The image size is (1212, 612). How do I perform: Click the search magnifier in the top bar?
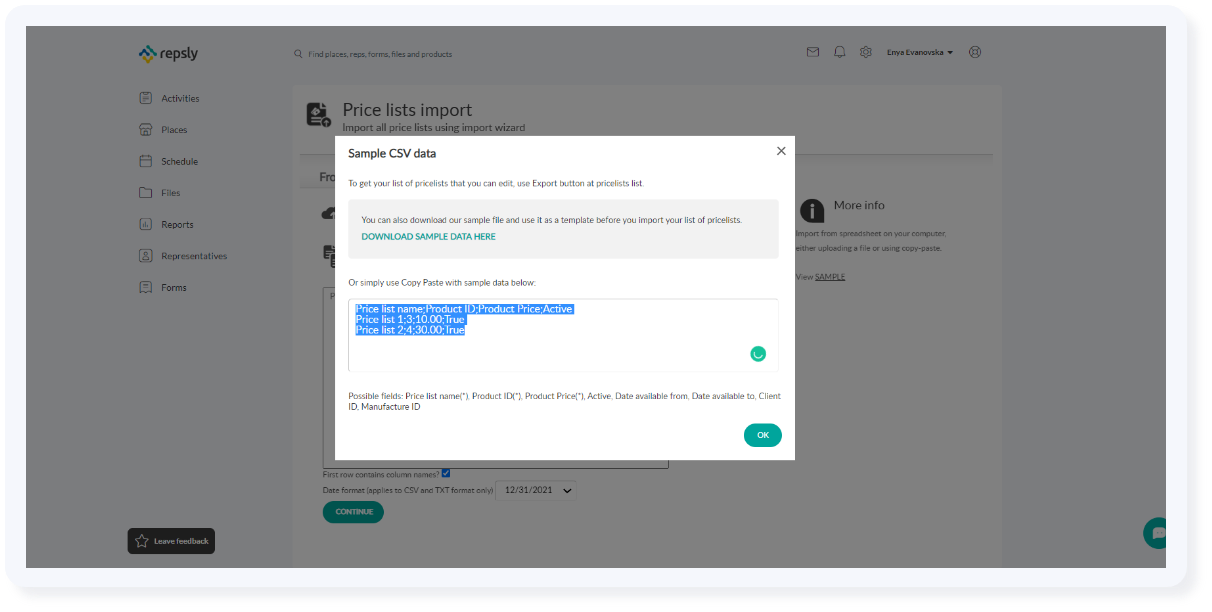(x=297, y=53)
